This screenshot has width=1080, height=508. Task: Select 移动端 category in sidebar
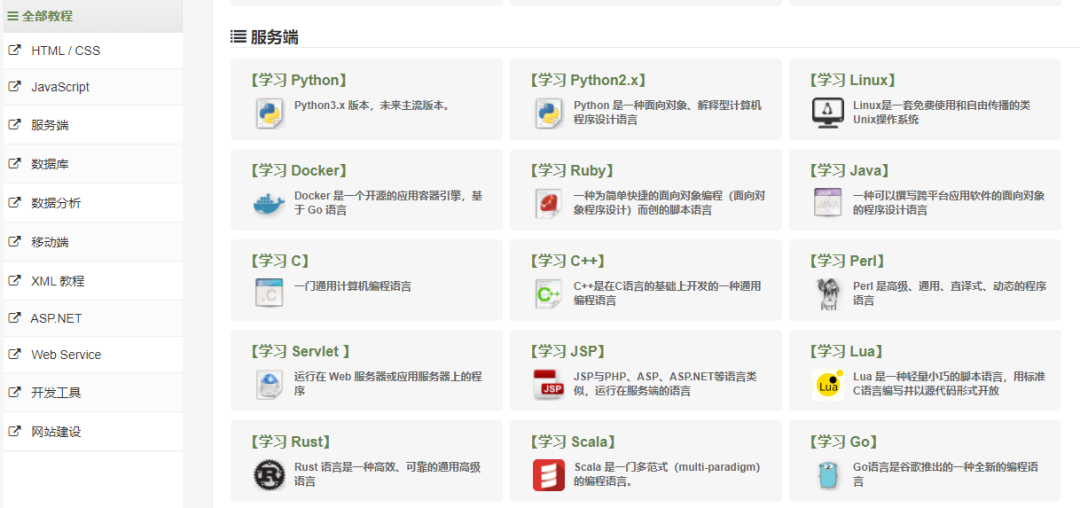[93, 242]
